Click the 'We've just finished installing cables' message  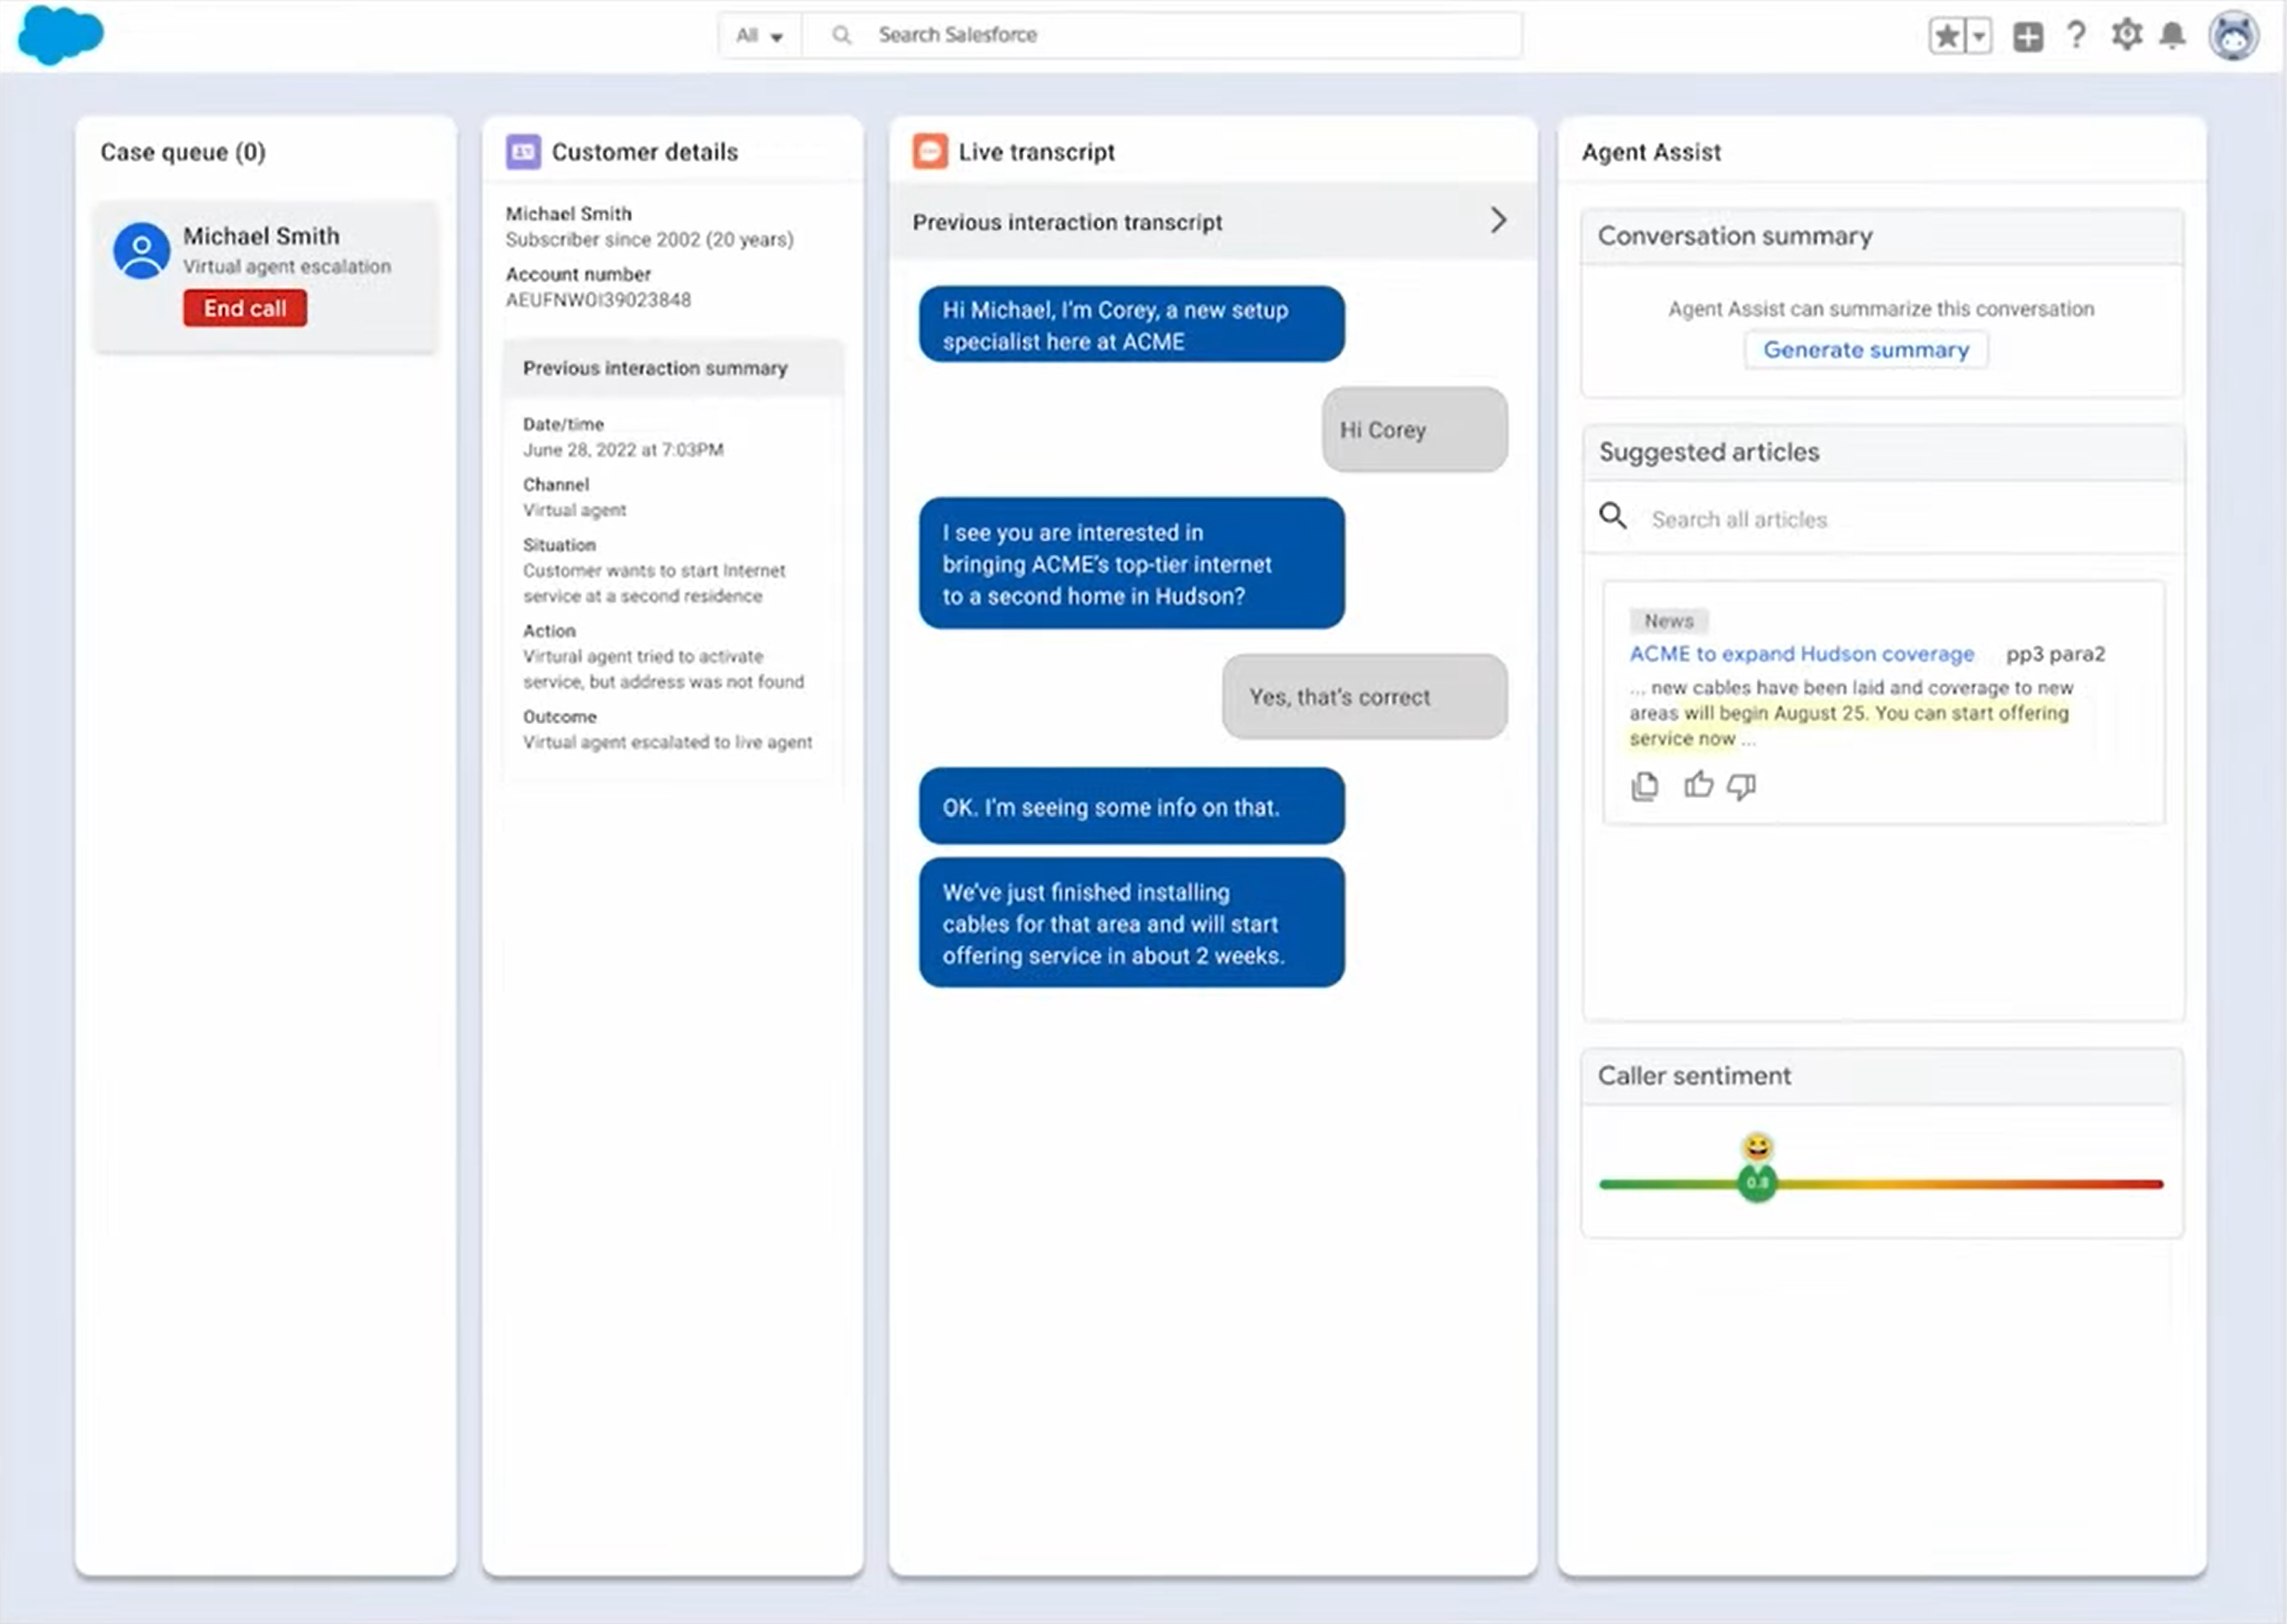1131,923
